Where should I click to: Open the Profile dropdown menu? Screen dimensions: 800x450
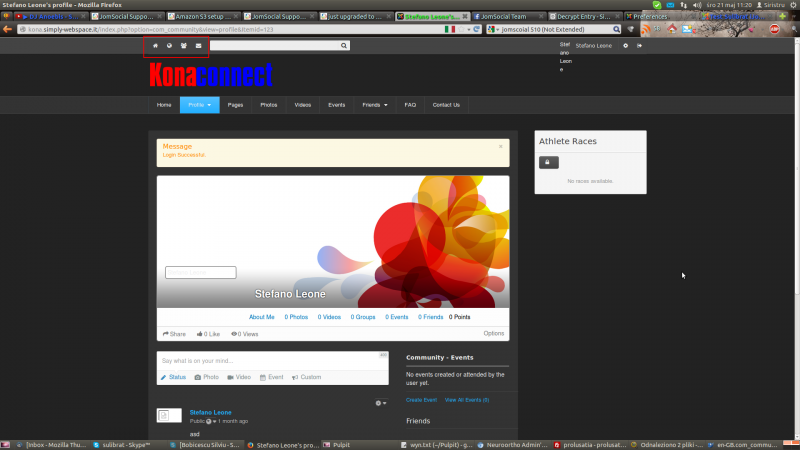(x=199, y=105)
